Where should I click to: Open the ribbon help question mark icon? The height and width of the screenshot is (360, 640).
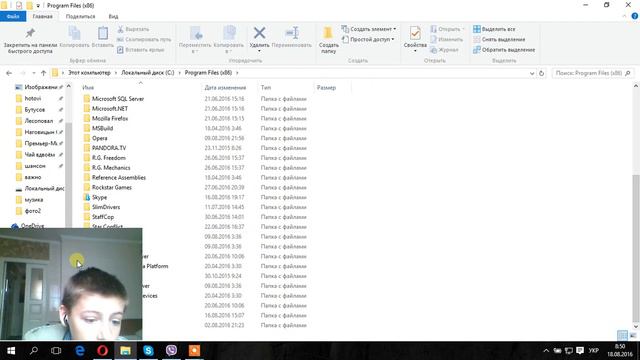point(635,16)
